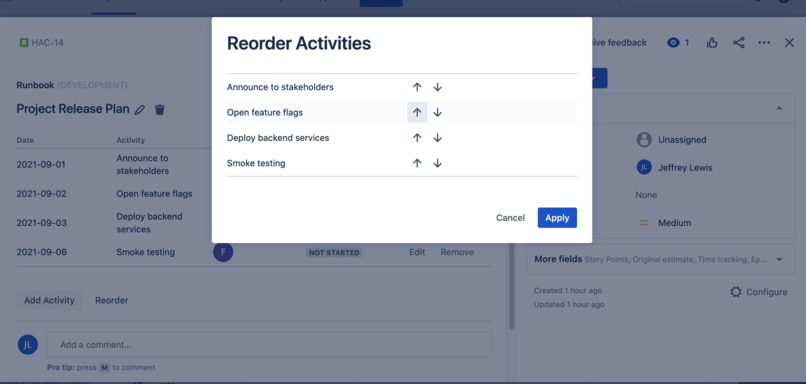Delete the Project Release Plan runbook

click(160, 109)
